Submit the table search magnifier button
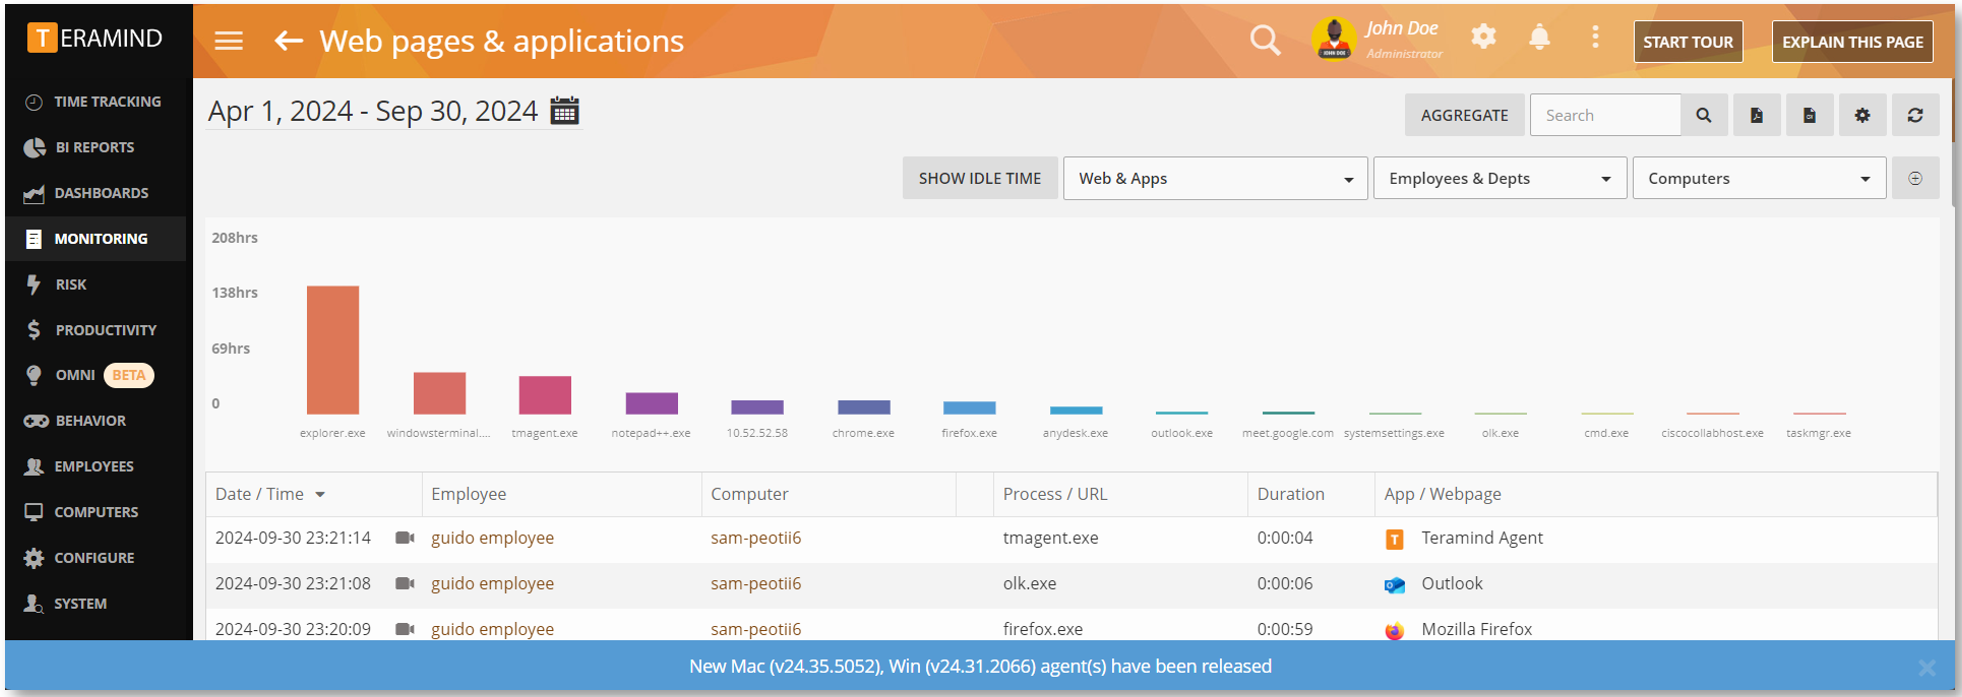Viewport: 1962px width, 697px height. [x=1704, y=115]
